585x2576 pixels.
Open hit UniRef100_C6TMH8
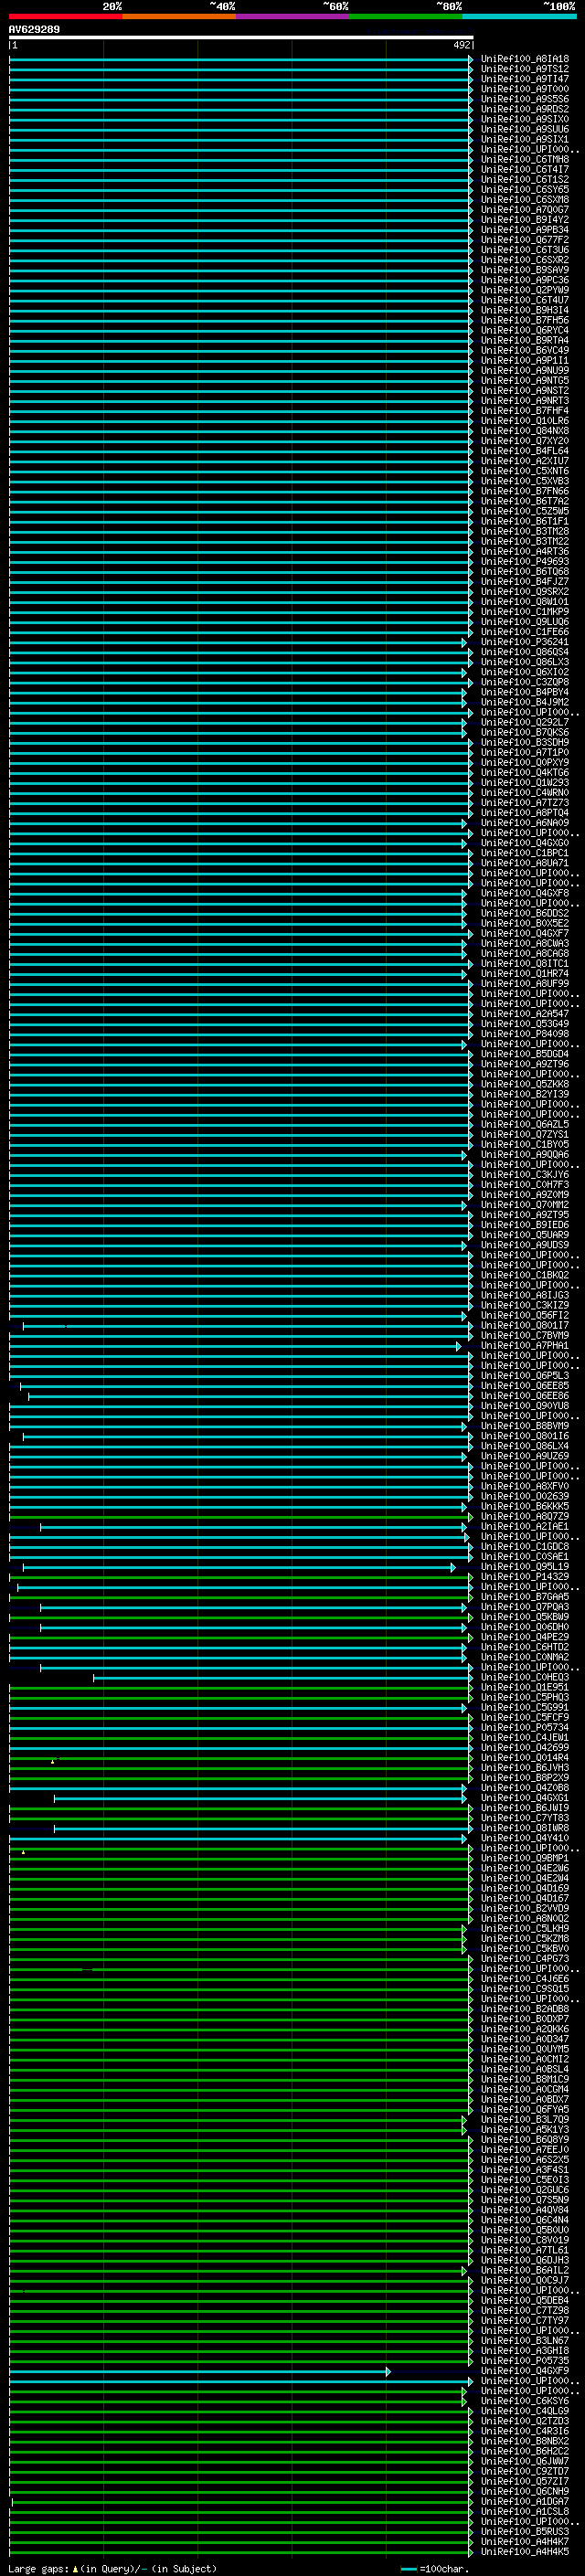point(525,160)
